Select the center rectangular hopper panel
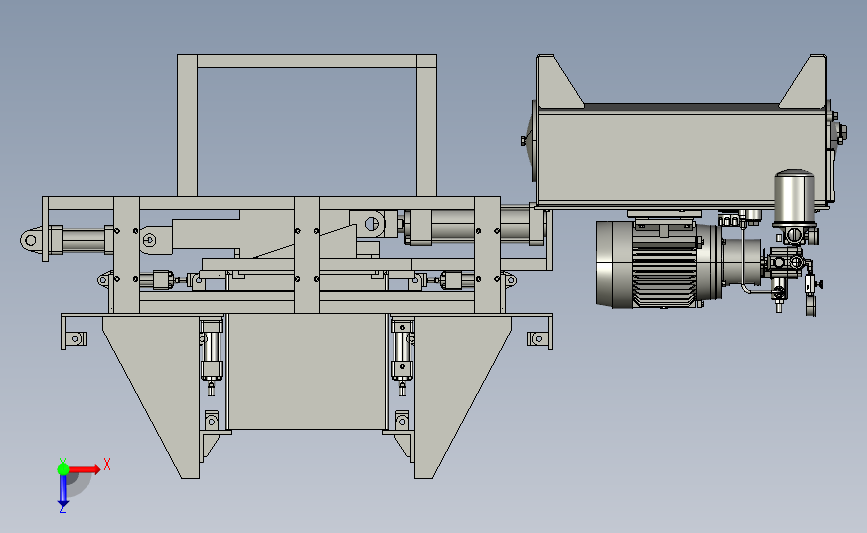 [x=306, y=372]
